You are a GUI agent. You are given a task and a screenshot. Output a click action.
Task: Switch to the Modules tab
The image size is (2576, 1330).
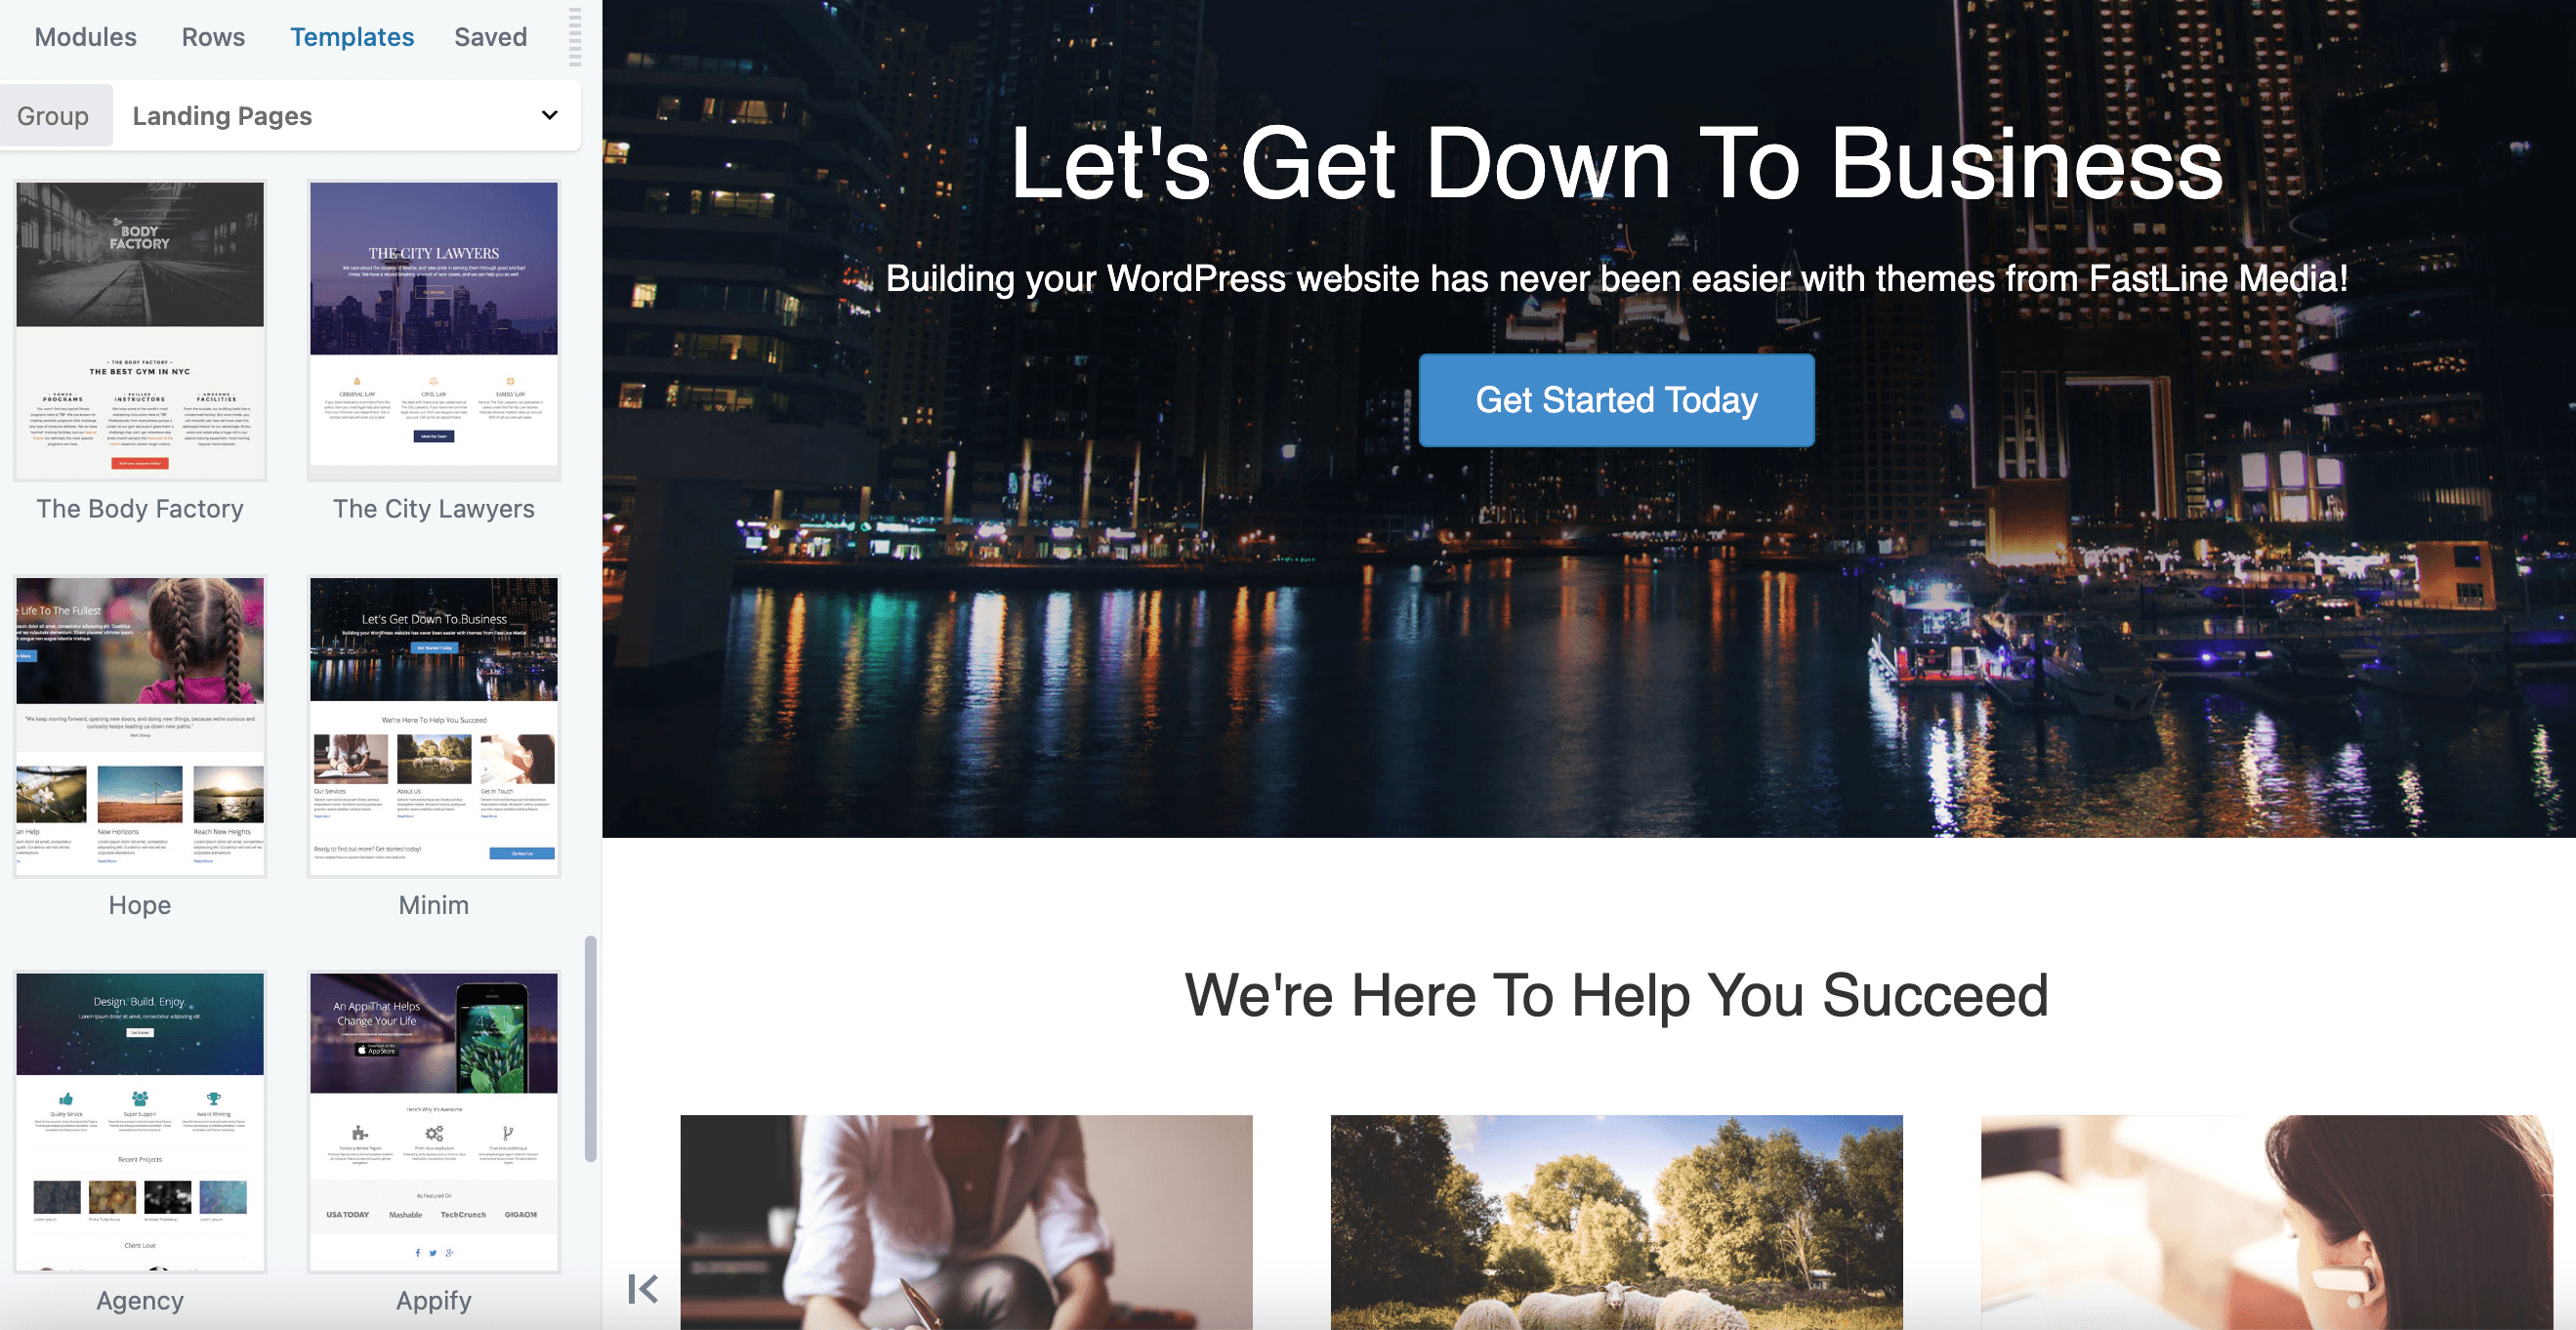pyautogui.click(x=85, y=37)
